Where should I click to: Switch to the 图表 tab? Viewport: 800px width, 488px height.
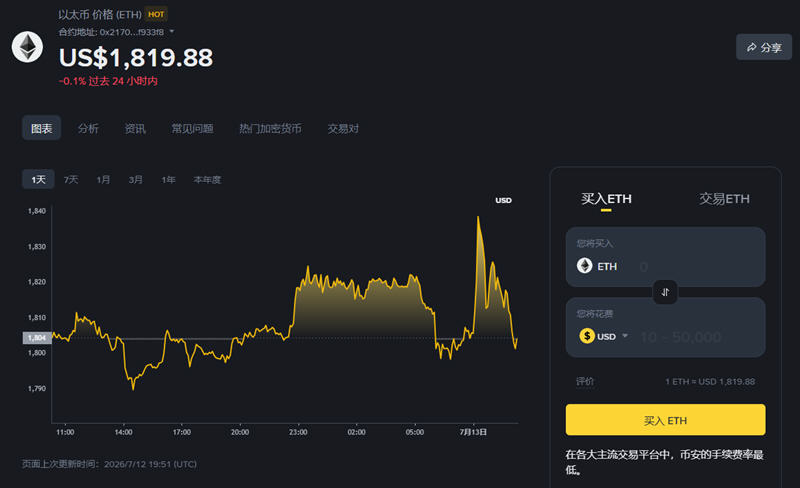[x=41, y=128]
